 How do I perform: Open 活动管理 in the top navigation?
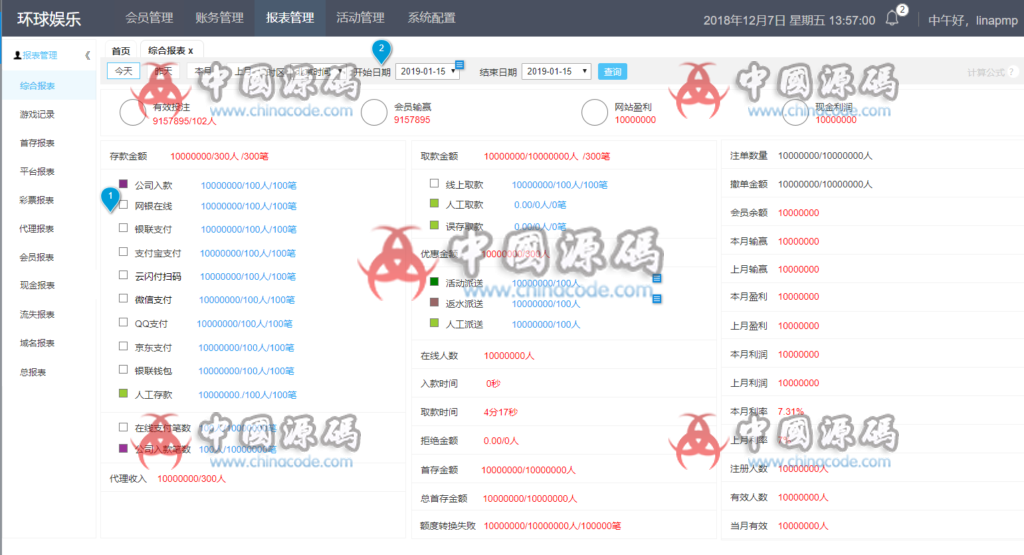[x=360, y=18]
